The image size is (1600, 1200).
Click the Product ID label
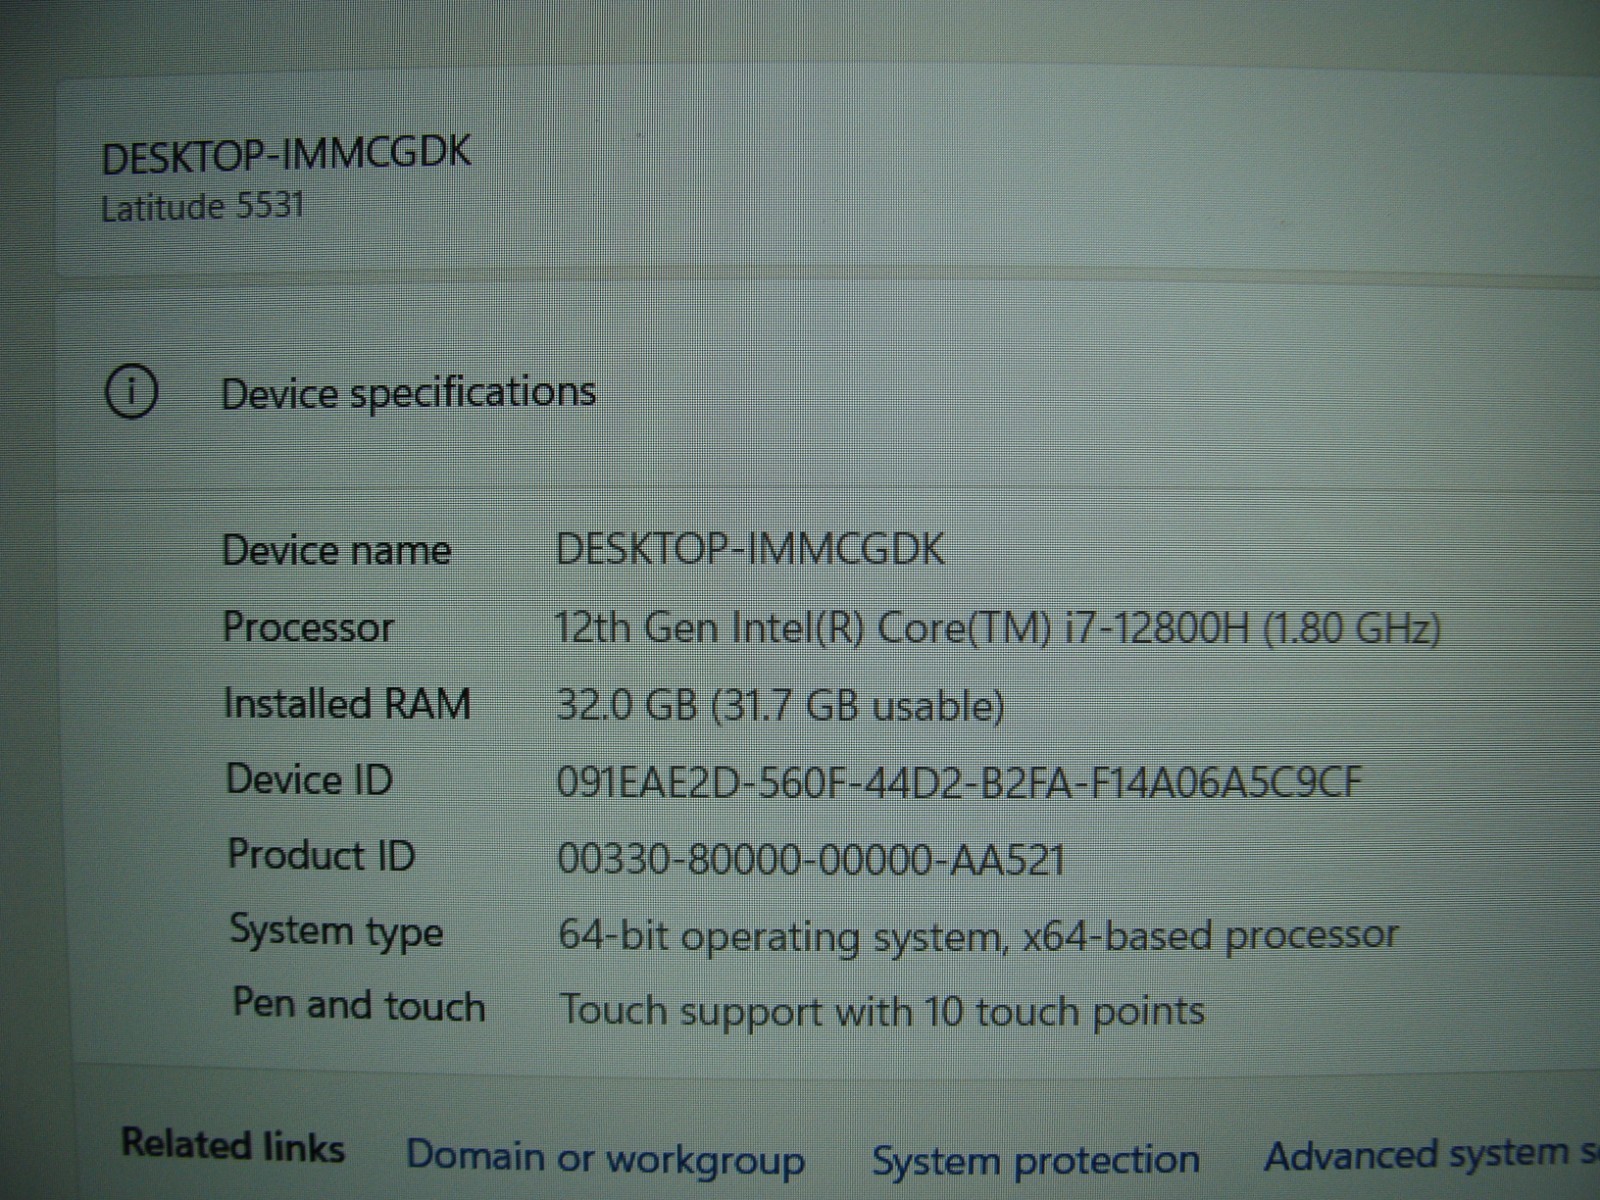click(x=321, y=855)
